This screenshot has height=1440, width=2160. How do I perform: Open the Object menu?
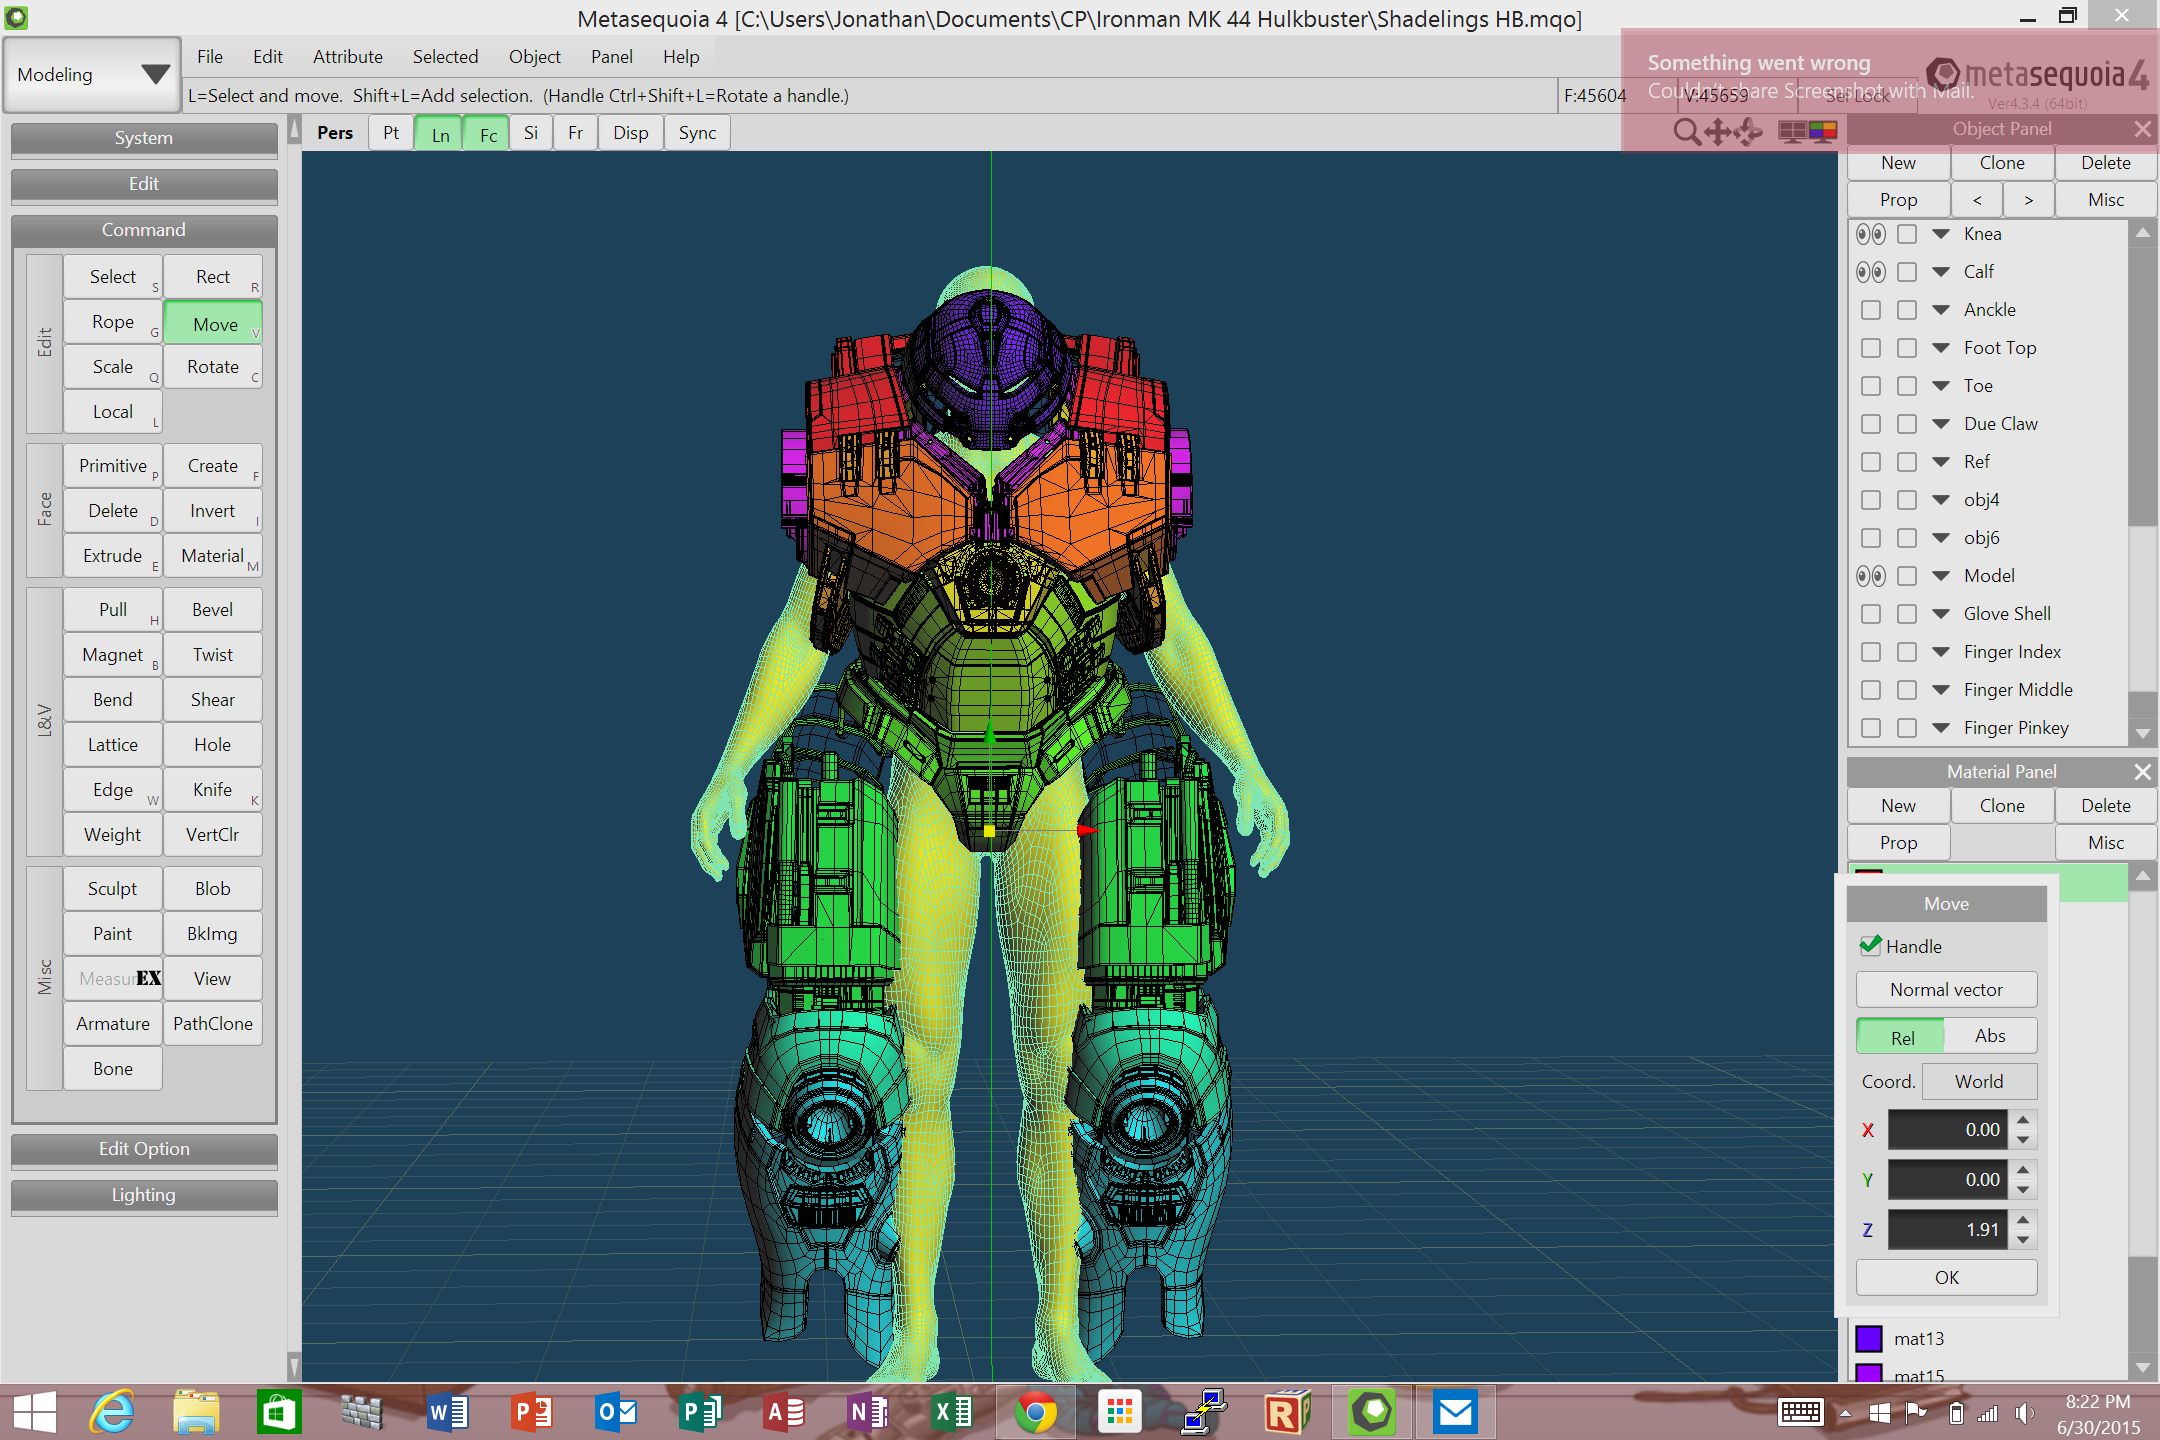pos(534,57)
